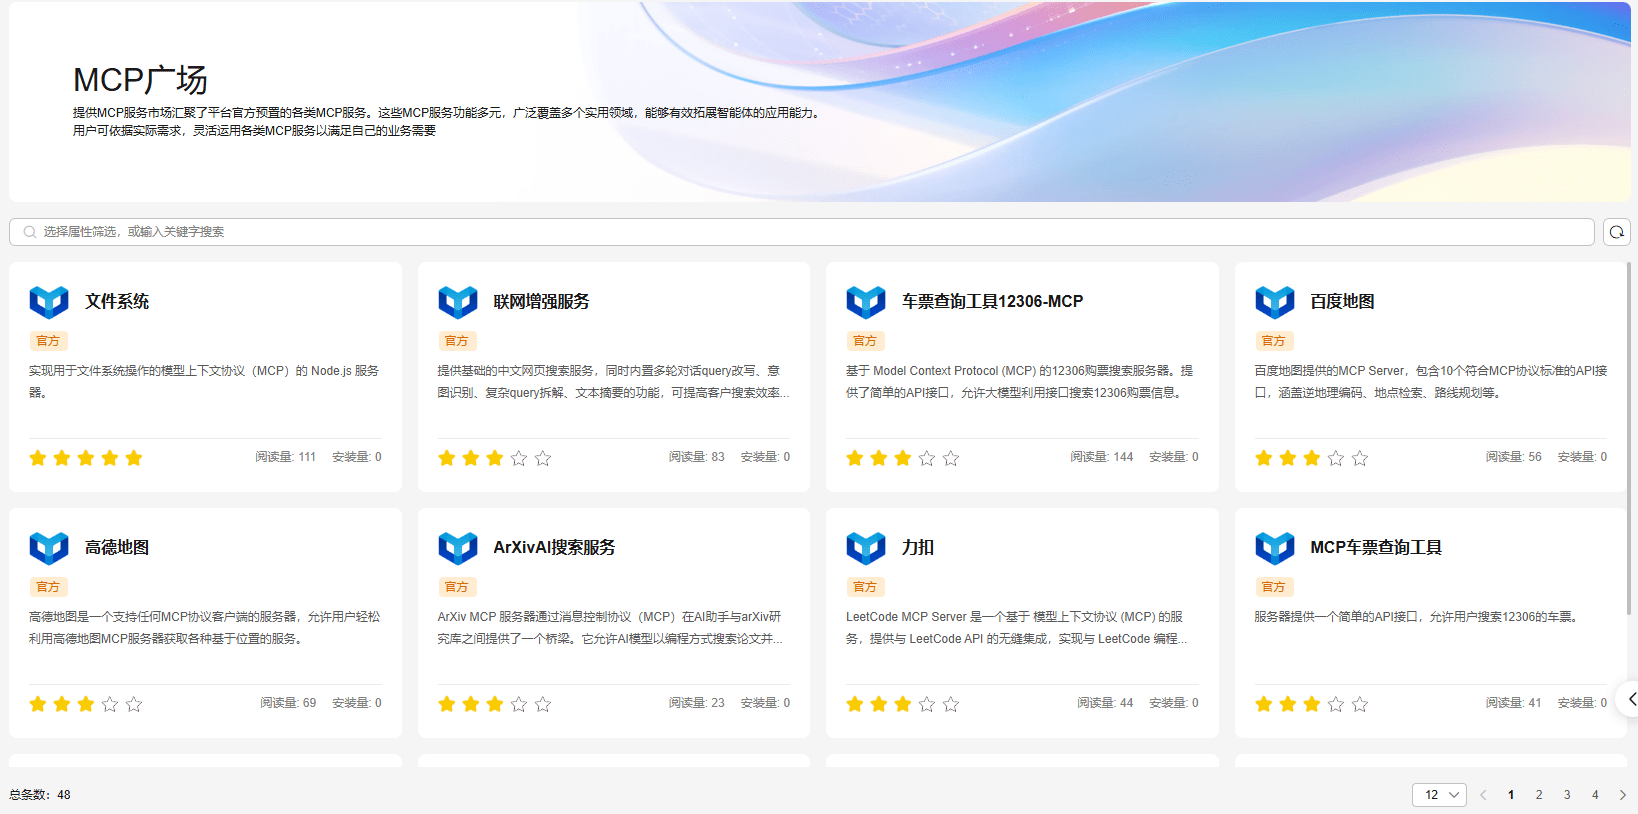Screen dimensions: 1638x814
Task: Jump to page 3 of results
Action: click(1567, 795)
